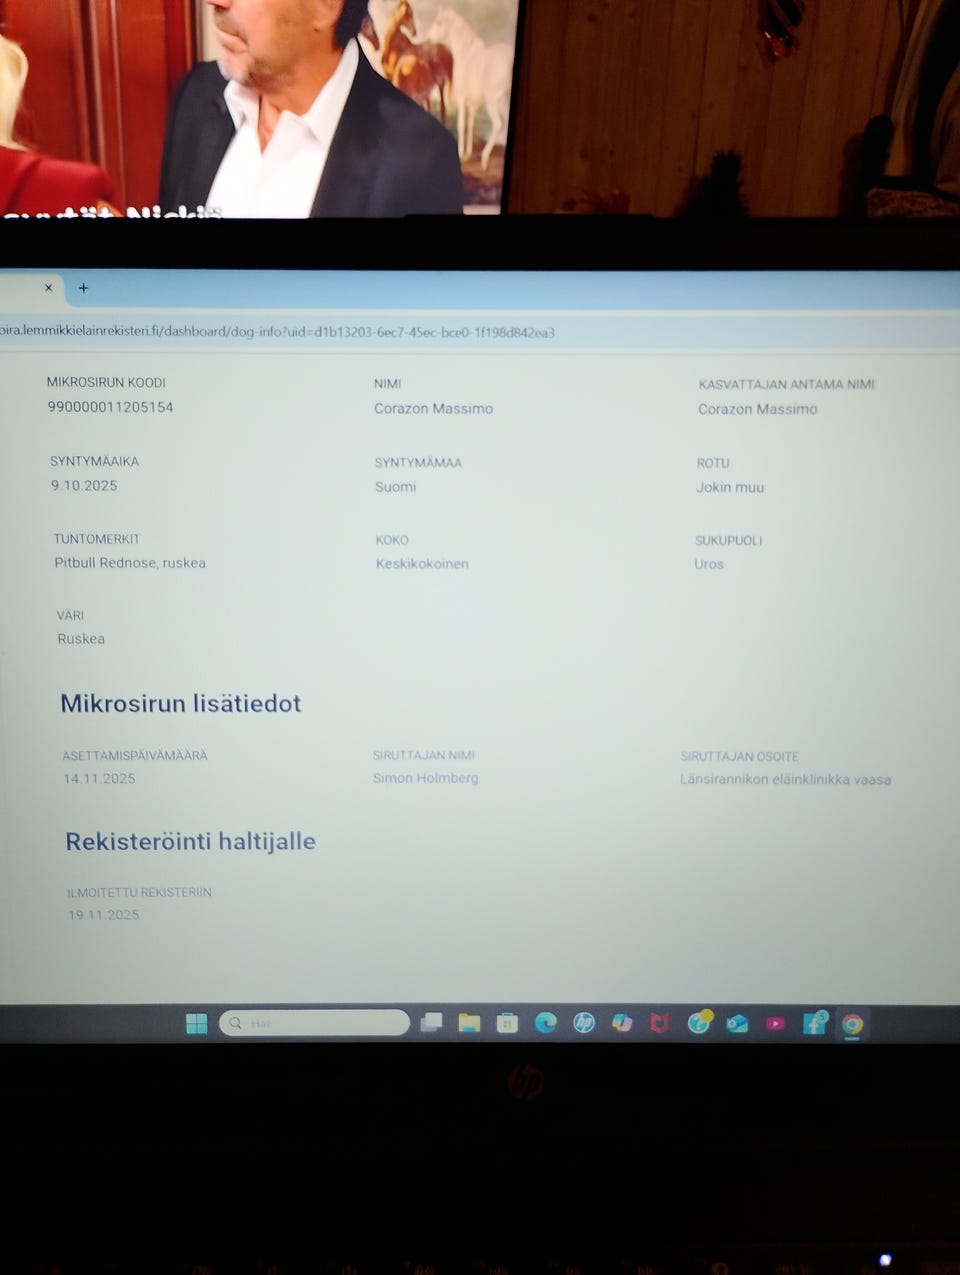Screen dimensions: 960x1275
Task: Select Corazon Massimo under KASVATTAJAN ANTAMA NIMI
Action: pyautogui.click(x=757, y=409)
